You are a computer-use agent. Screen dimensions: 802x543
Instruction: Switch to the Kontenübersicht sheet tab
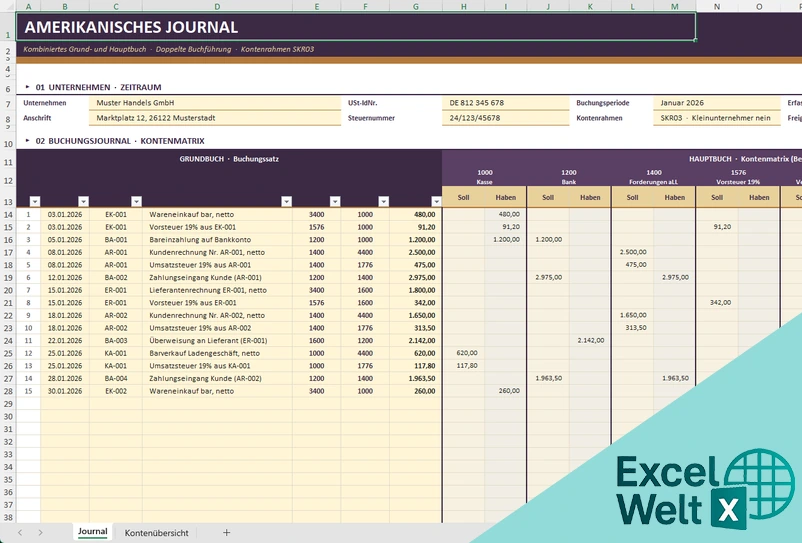(x=157, y=533)
